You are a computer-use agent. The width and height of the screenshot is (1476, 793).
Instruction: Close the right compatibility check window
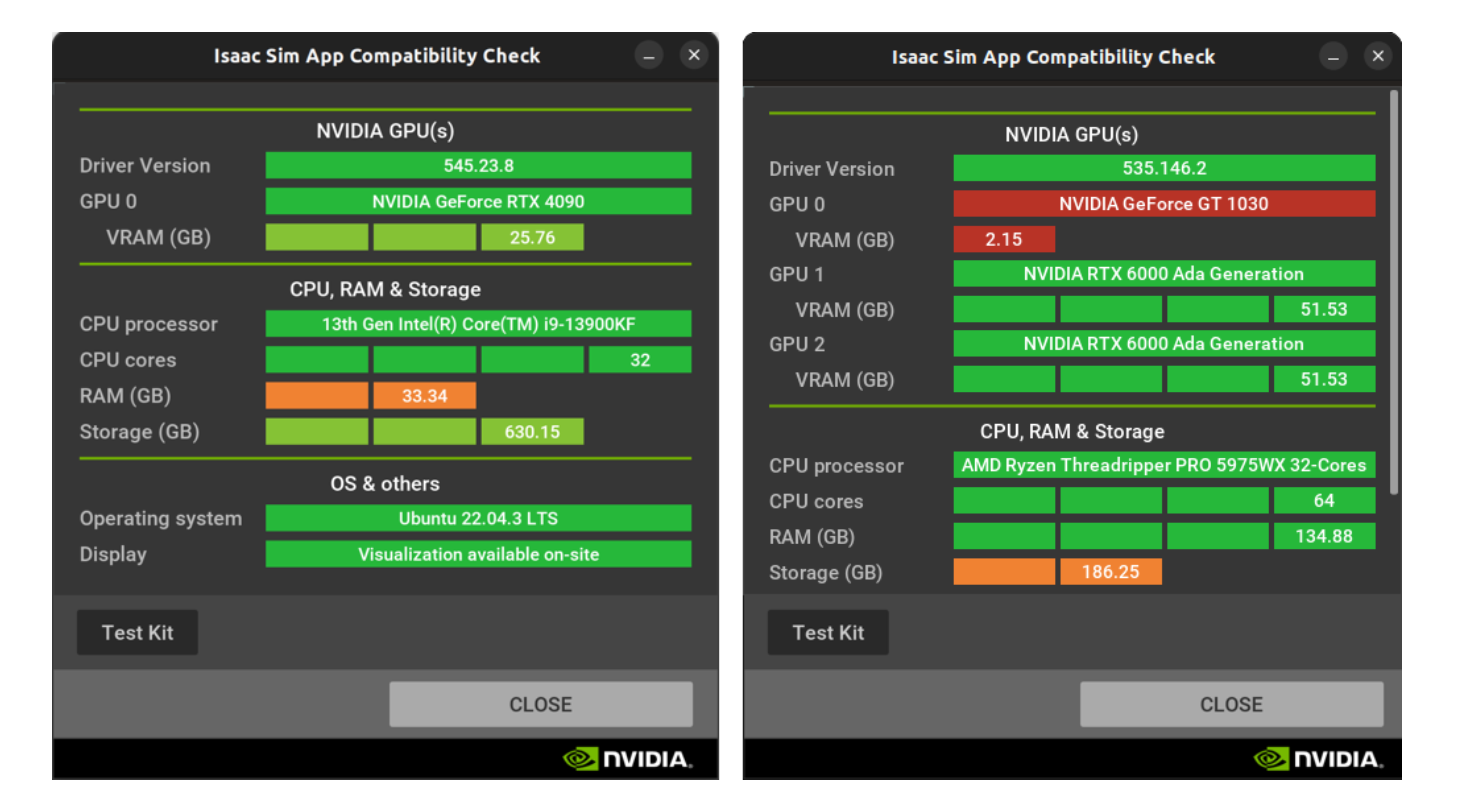(1378, 56)
